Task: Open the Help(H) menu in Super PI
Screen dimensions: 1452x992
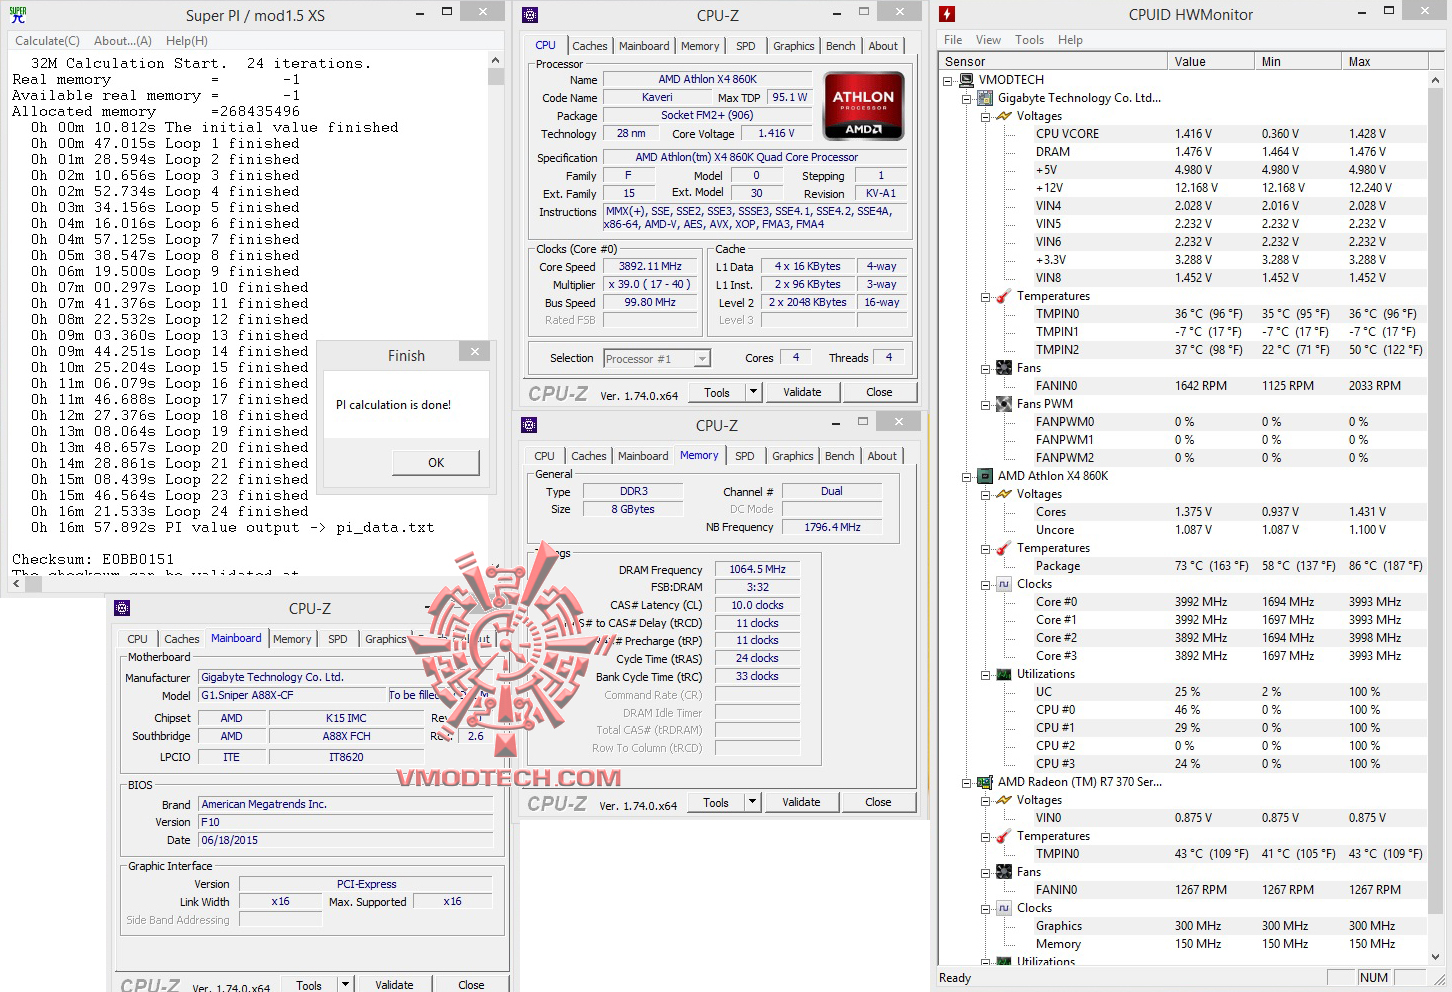Action: point(187,41)
